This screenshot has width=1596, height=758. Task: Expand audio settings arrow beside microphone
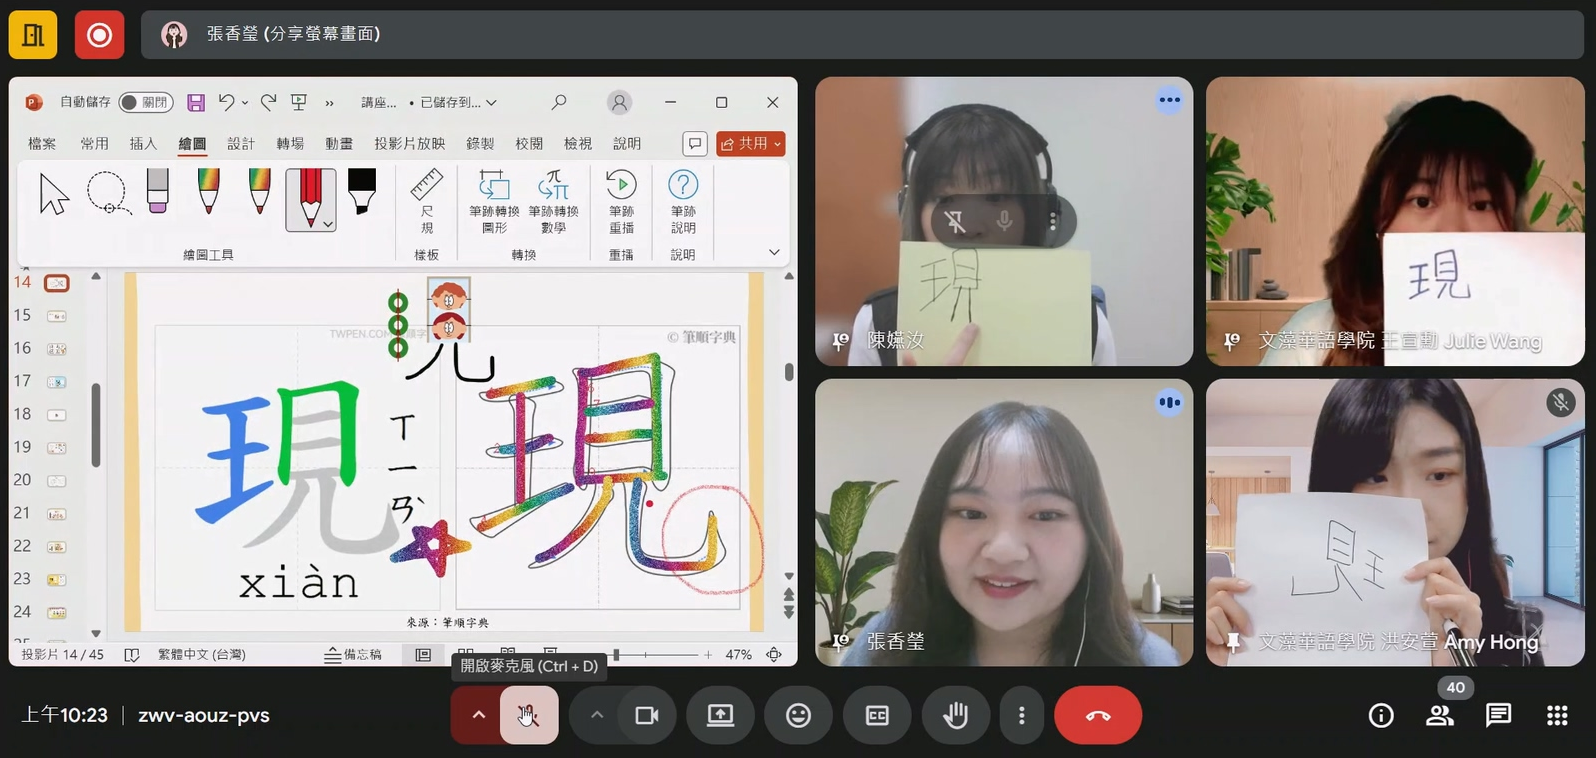click(x=479, y=715)
